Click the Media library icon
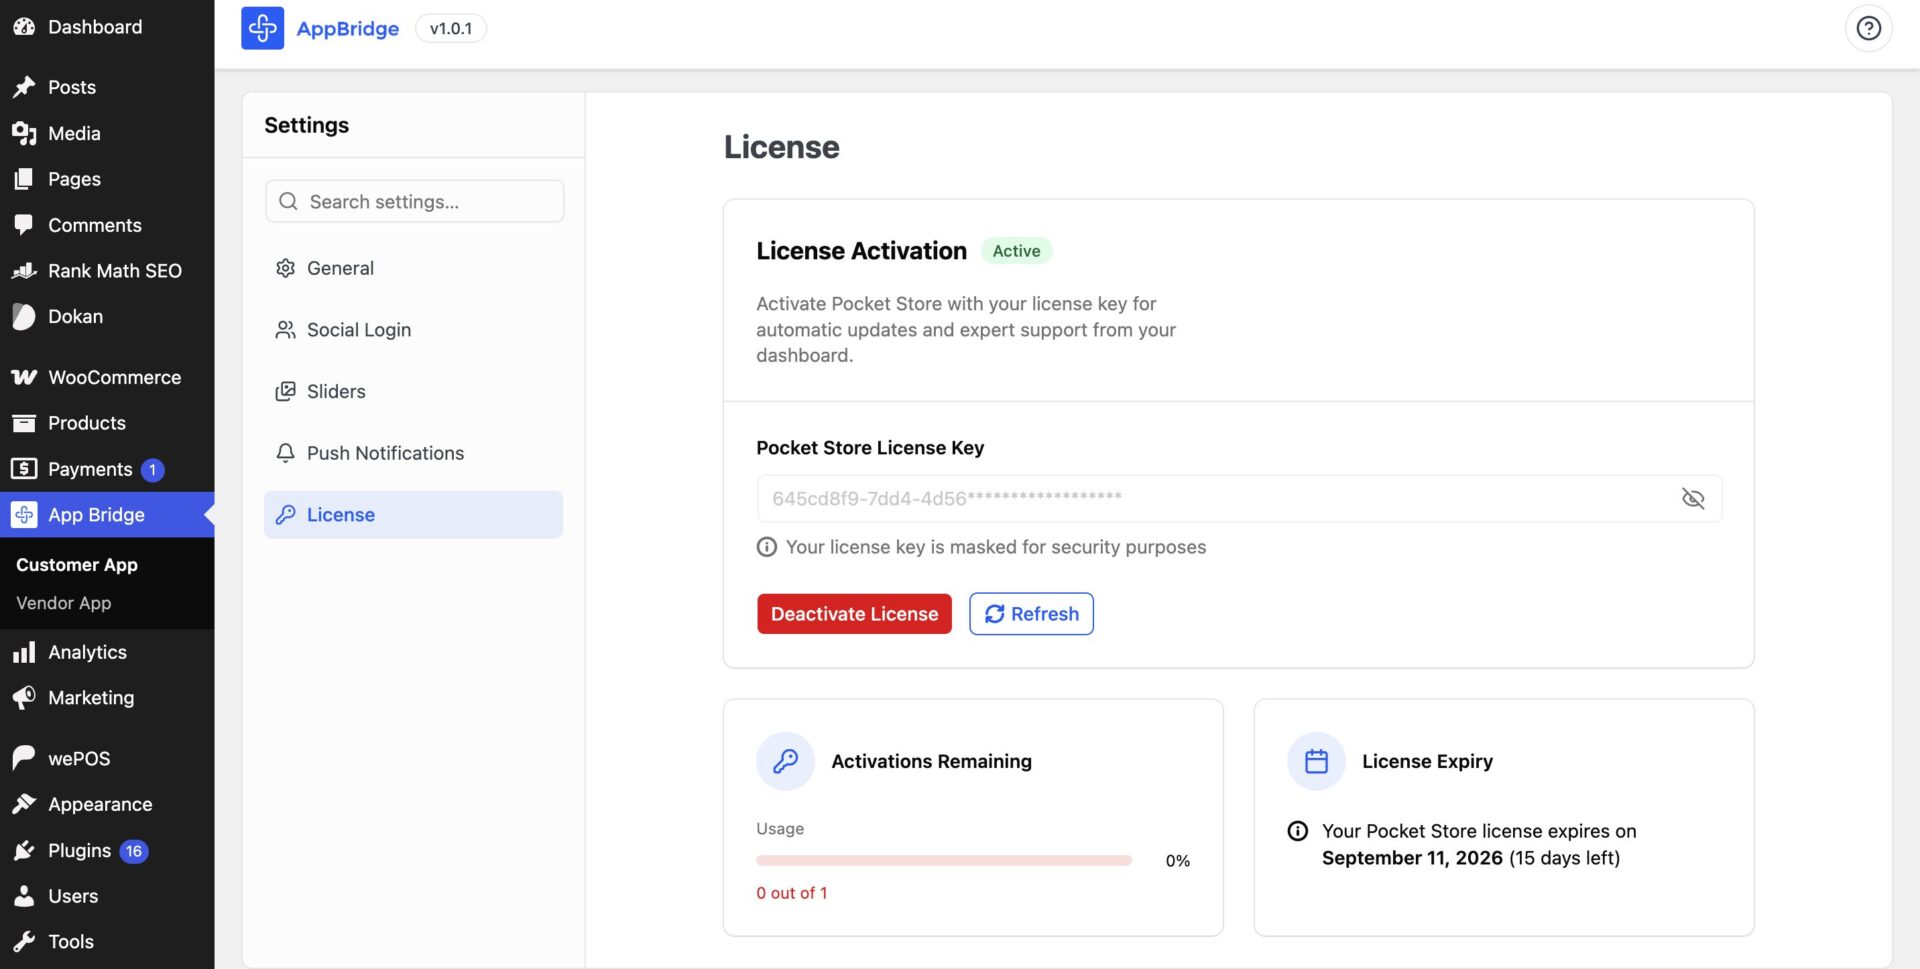The height and width of the screenshot is (969, 1920). point(24,133)
